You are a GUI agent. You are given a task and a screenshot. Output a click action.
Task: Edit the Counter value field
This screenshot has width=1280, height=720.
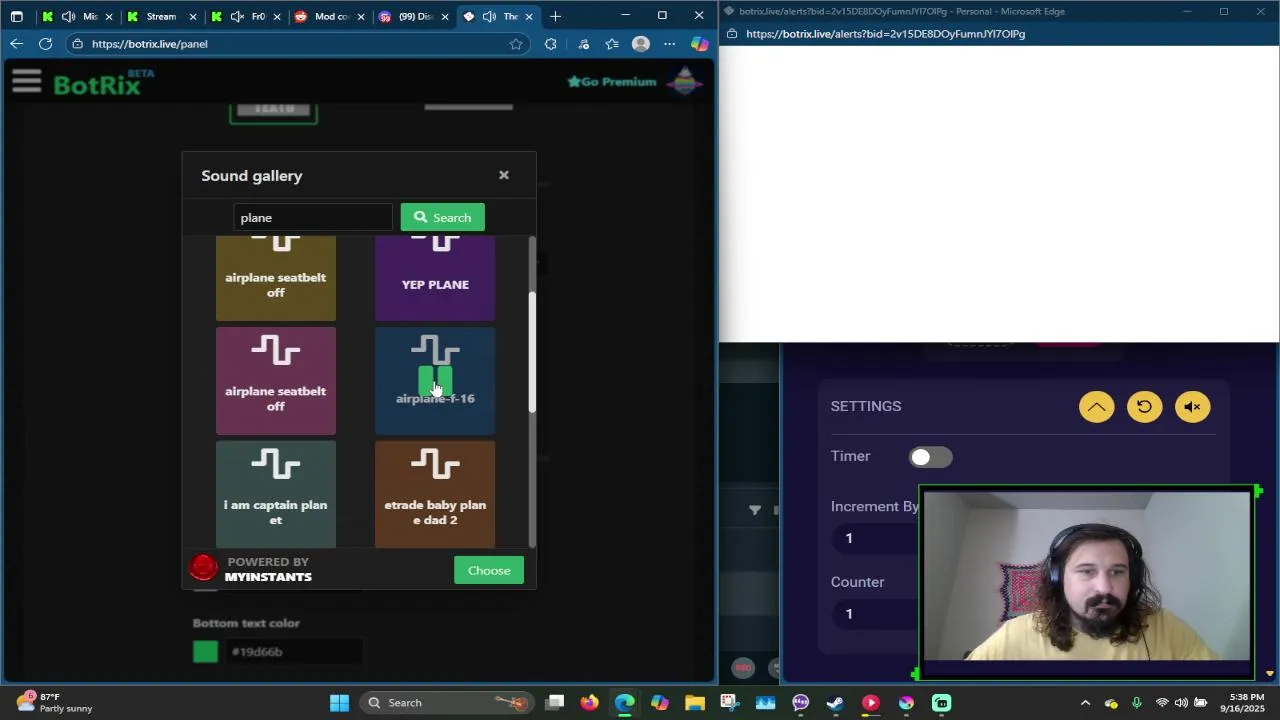(x=875, y=614)
